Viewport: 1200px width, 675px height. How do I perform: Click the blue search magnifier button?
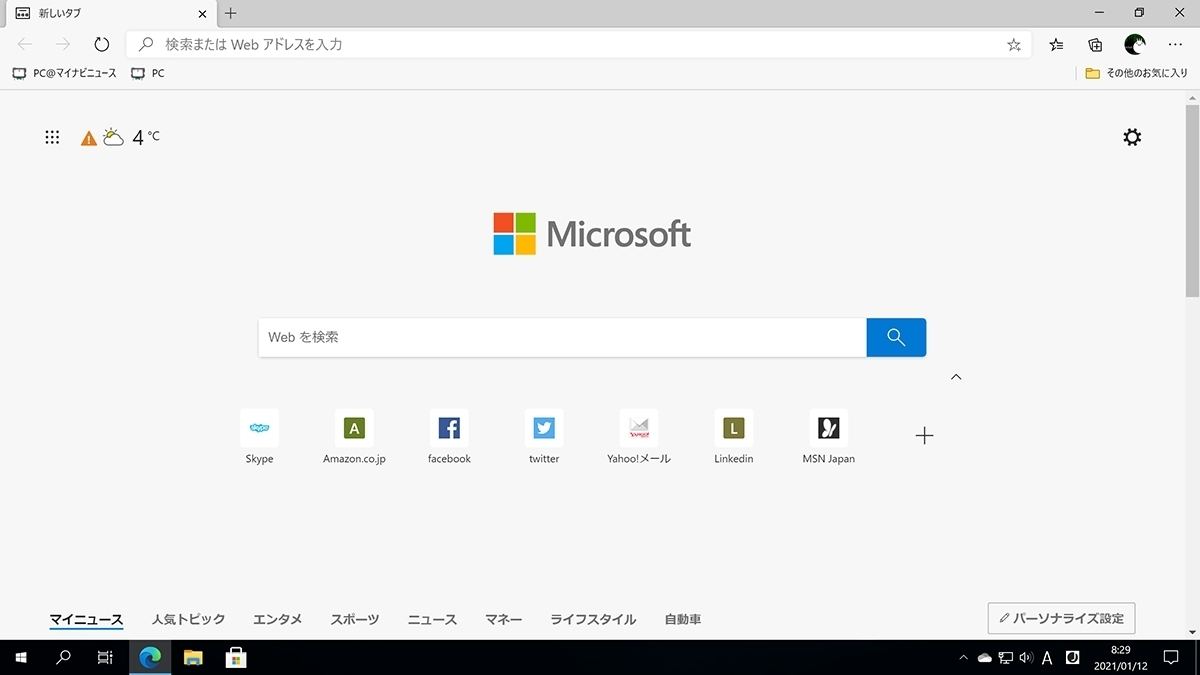click(896, 337)
